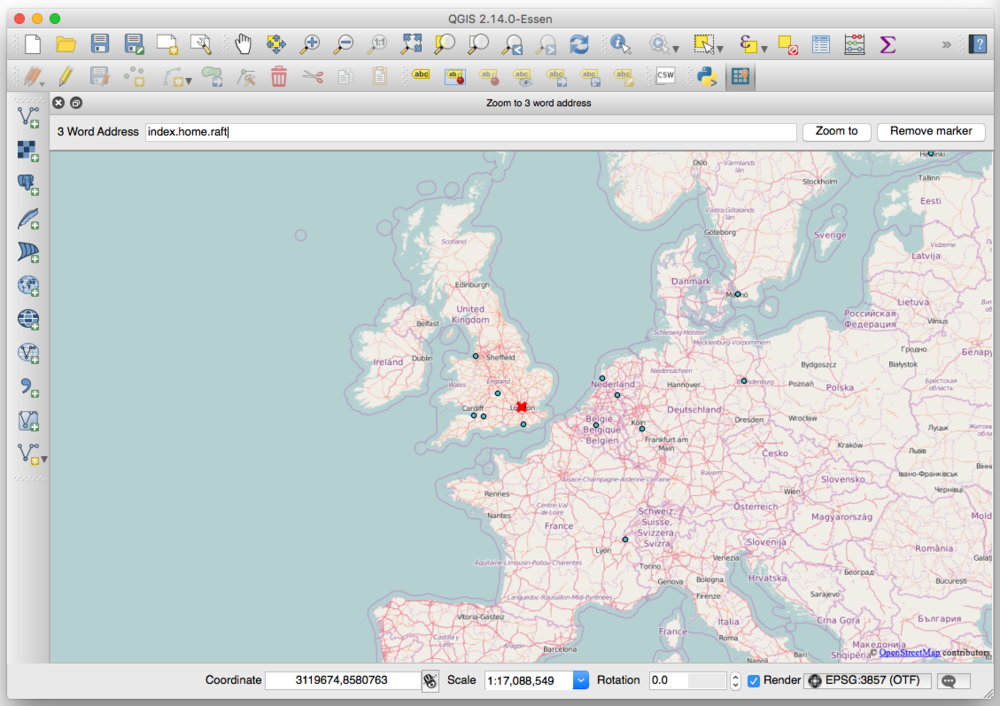Open the CSW MetaSearch icon
1000x706 pixels.
click(665, 75)
